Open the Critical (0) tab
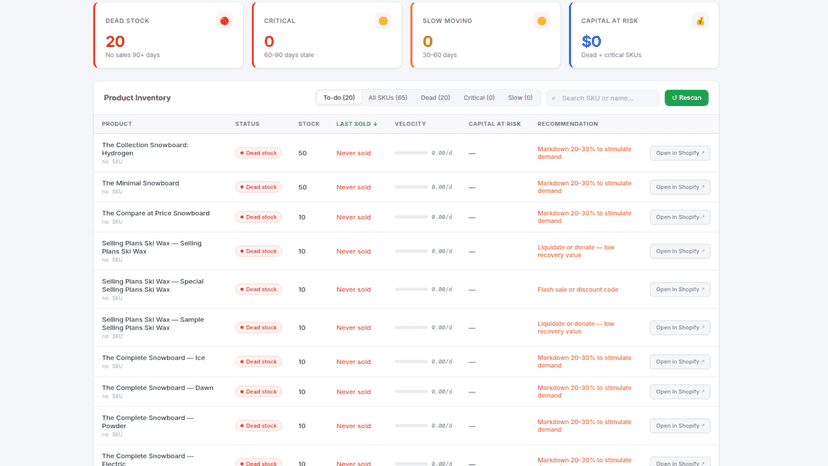This screenshot has height=466, width=828. (x=479, y=98)
